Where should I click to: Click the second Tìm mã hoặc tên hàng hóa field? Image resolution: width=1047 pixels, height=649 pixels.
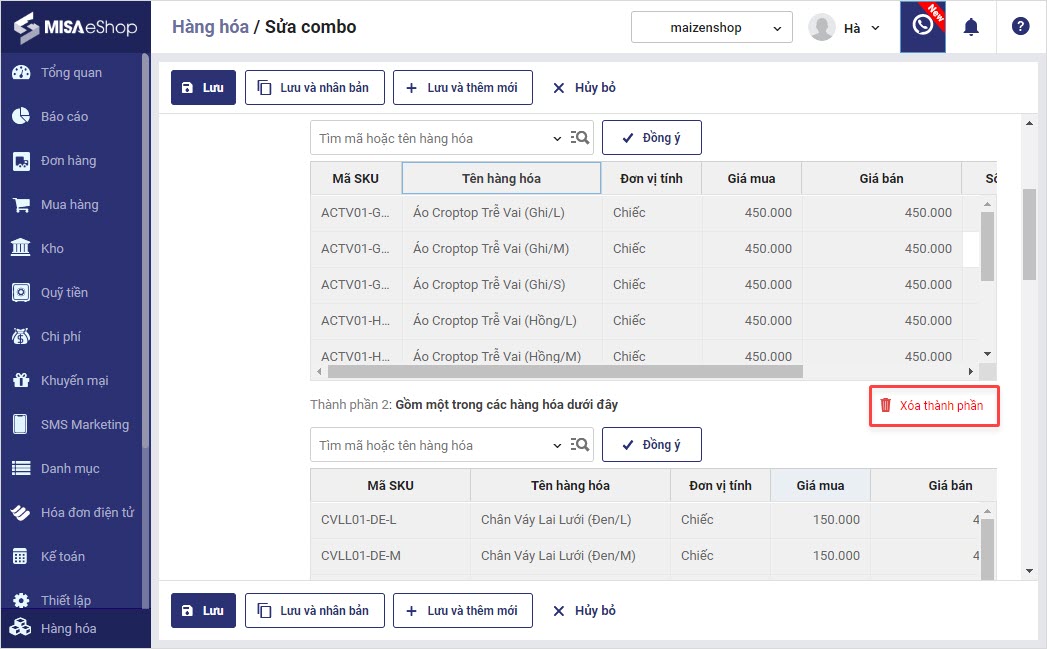click(430, 445)
